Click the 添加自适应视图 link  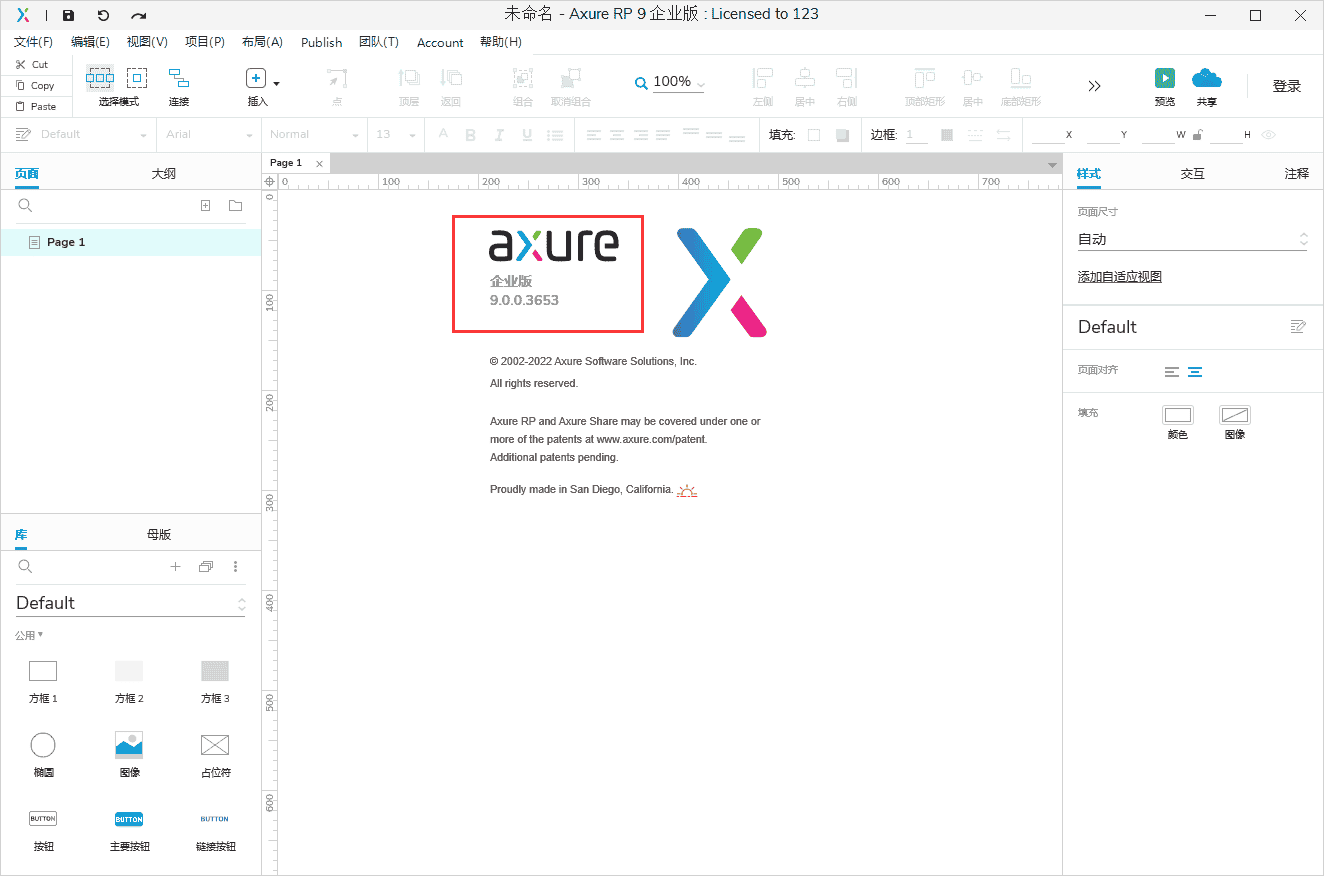pos(1119,277)
